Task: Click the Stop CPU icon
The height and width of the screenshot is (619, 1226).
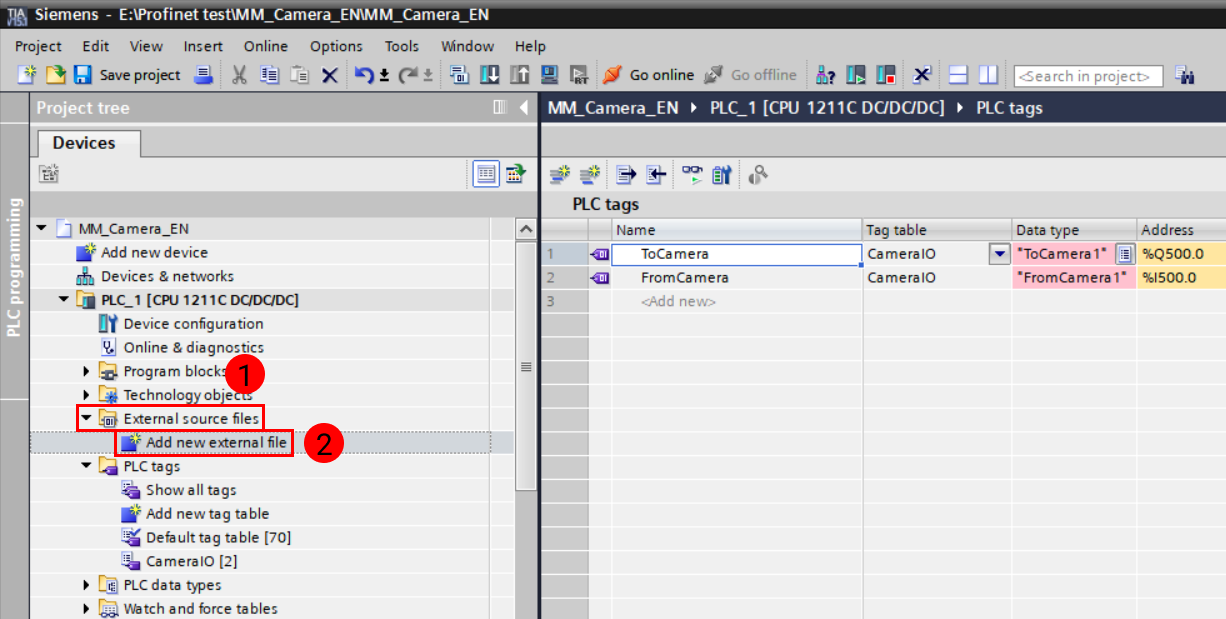Action: [886, 75]
